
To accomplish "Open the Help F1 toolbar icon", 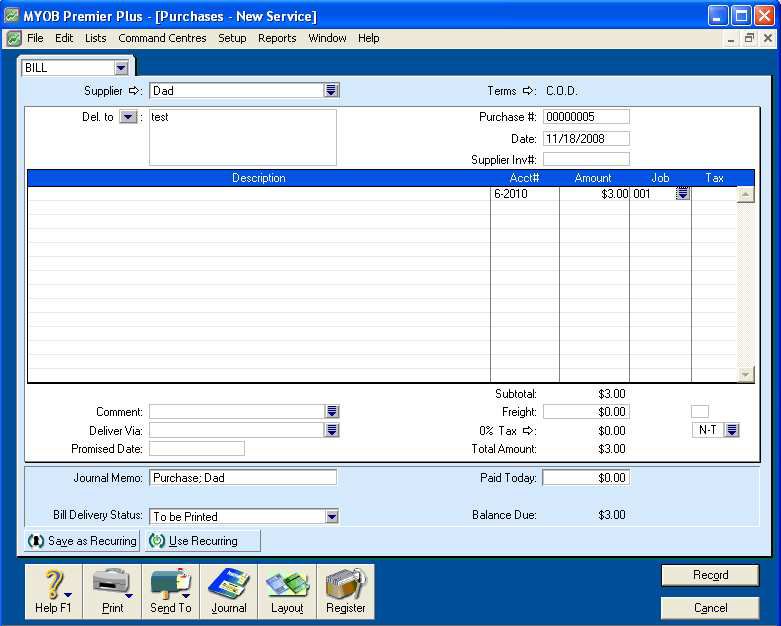I will click(53, 592).
